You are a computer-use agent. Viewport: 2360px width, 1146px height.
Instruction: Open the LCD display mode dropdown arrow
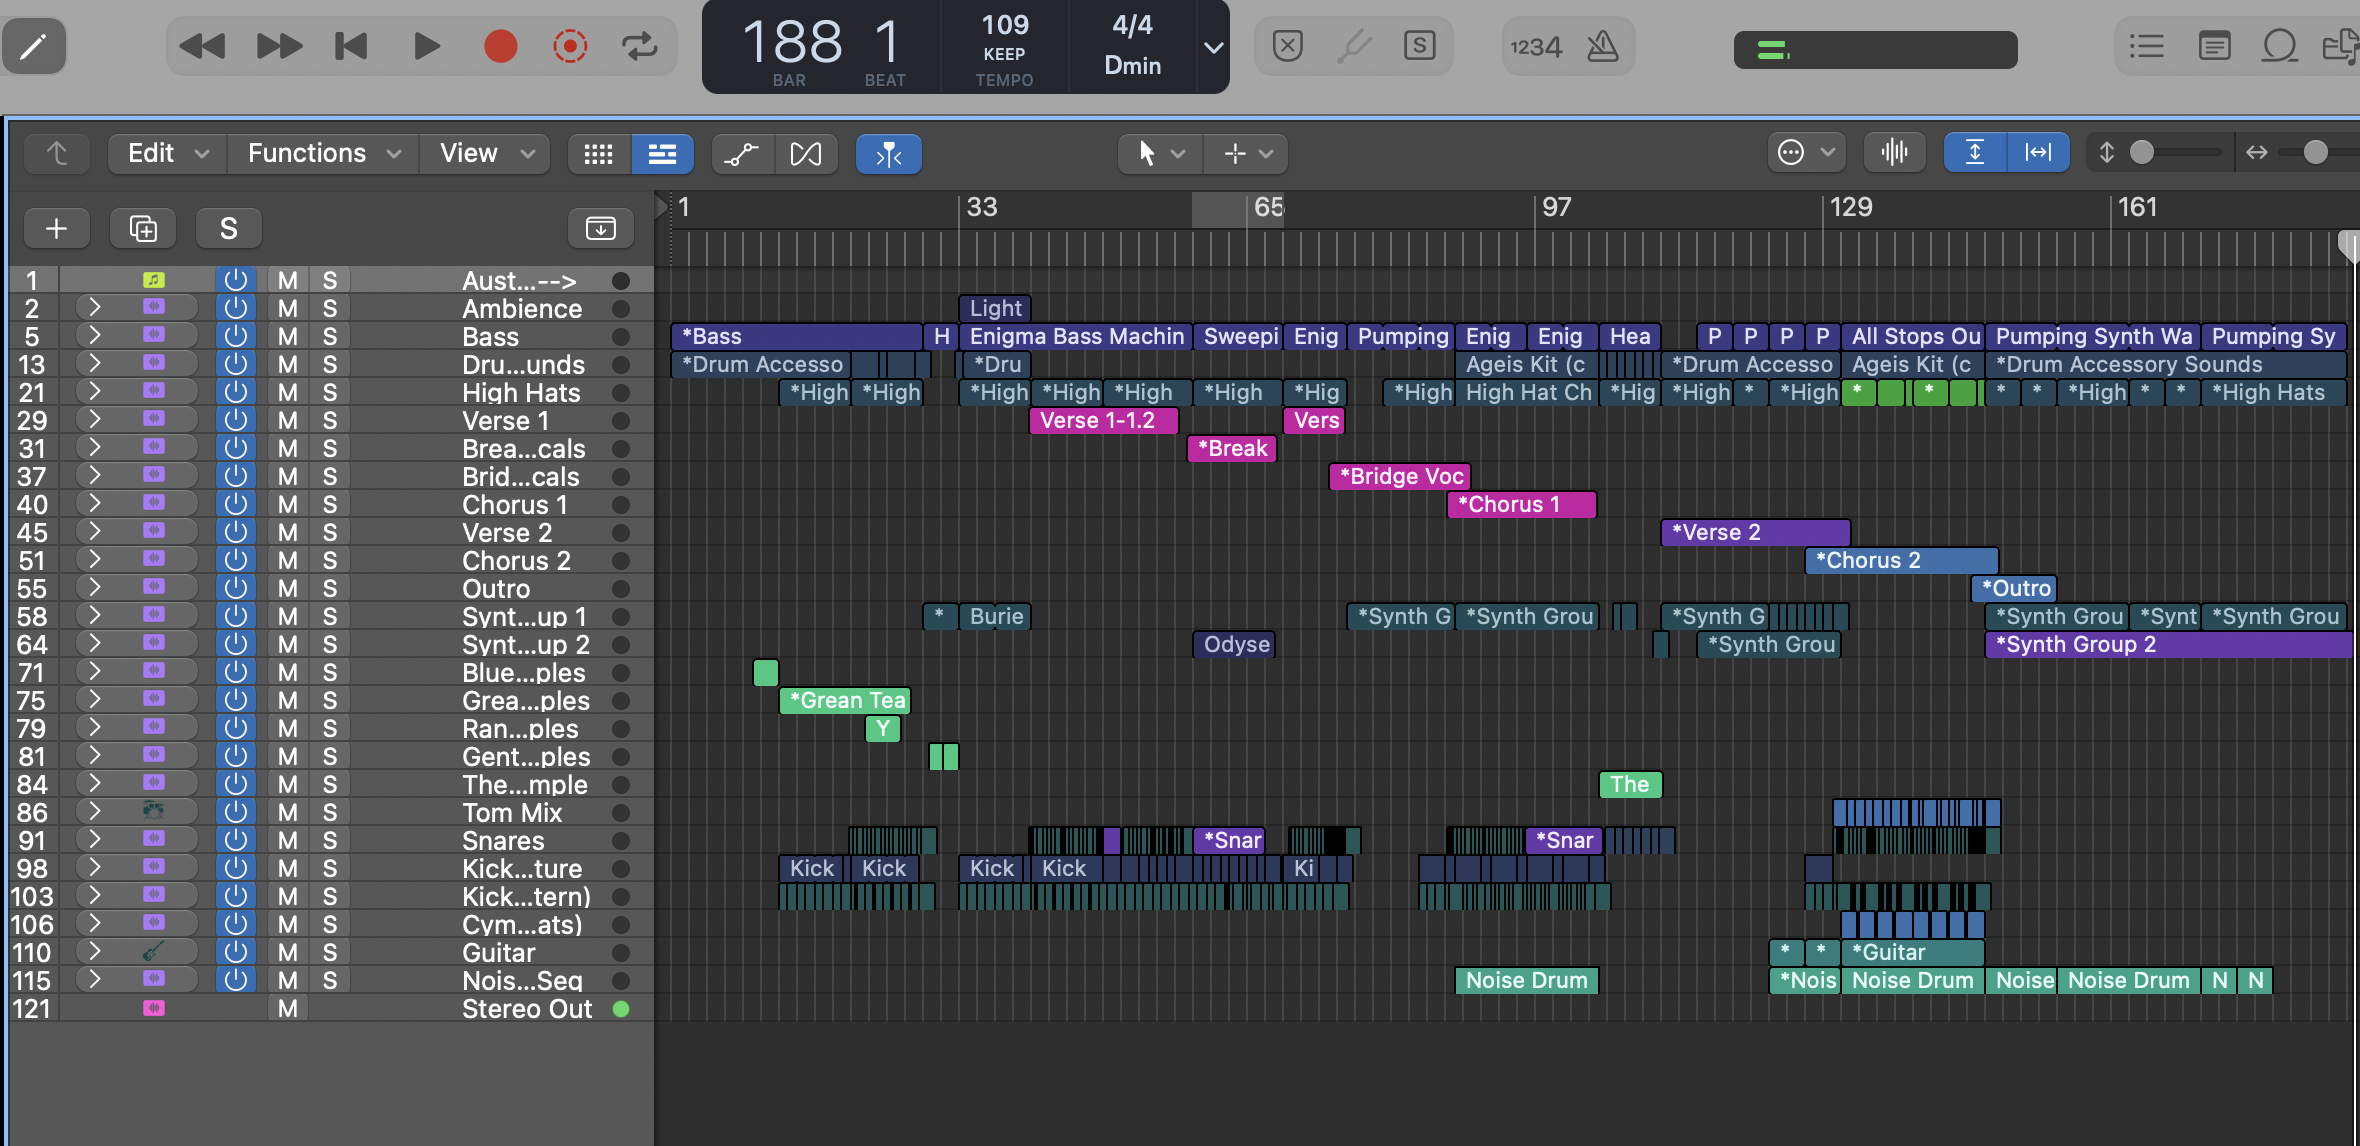coord(1213,47)
